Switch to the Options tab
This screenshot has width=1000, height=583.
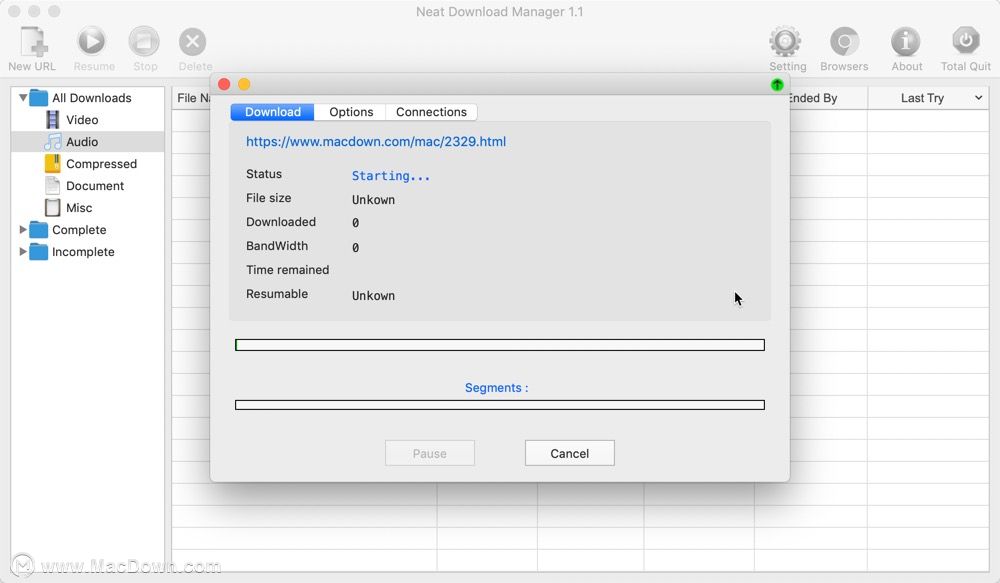[x=351, y=112]
